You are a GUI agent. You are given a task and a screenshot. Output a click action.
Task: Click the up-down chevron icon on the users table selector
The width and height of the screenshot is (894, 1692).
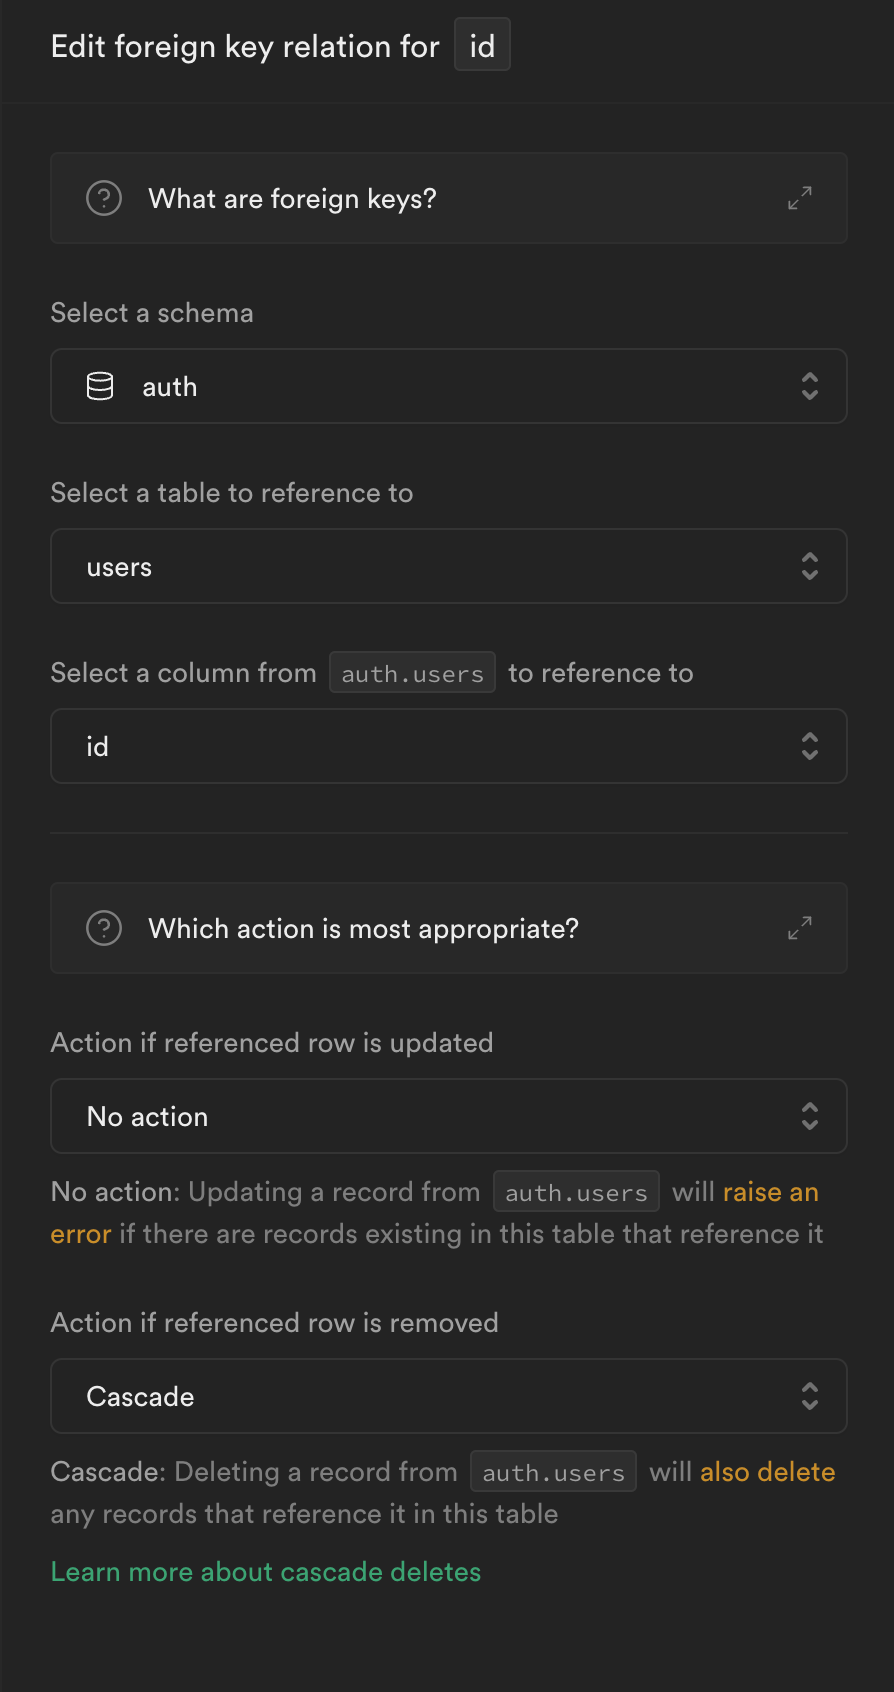click(810, 566)
